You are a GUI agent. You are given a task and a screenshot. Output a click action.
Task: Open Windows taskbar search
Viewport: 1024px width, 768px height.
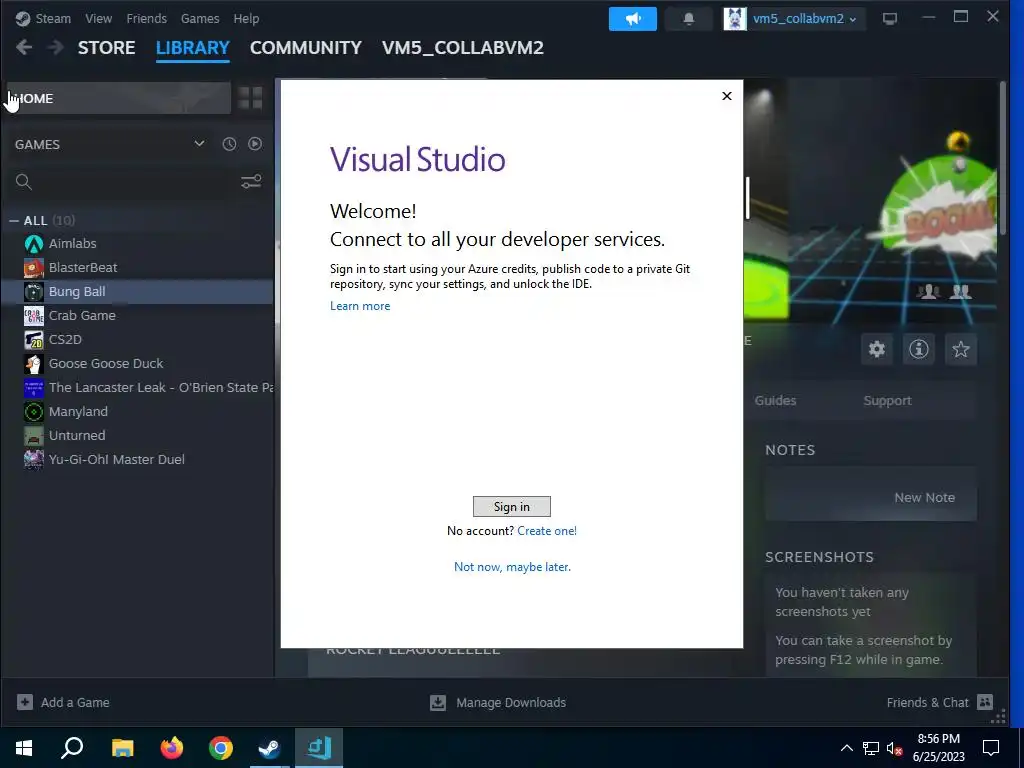click(x=72, y=747)
